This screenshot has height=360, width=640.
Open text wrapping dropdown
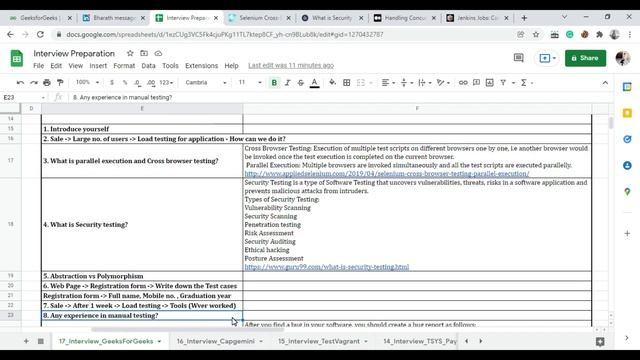click(x=424, y=83)
